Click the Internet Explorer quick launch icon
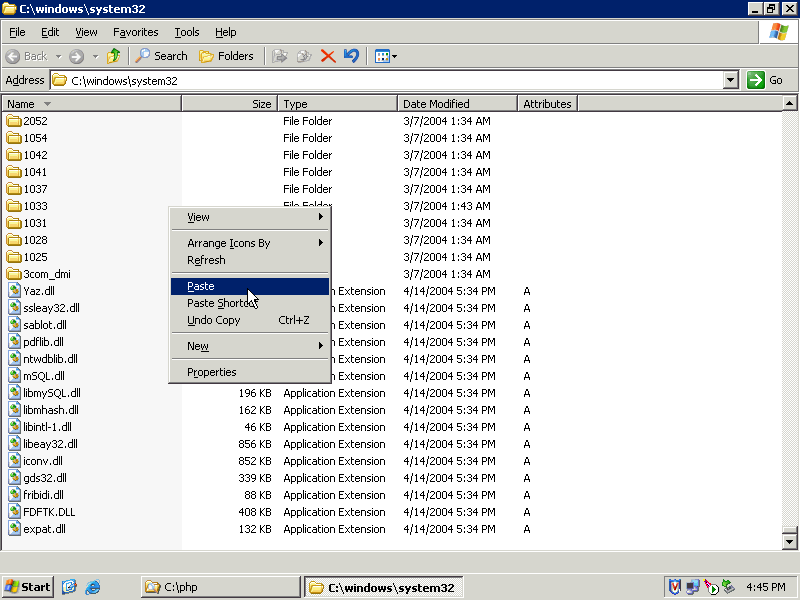The height and width of the screenshot is (600, 800). [x=93, y=587]
